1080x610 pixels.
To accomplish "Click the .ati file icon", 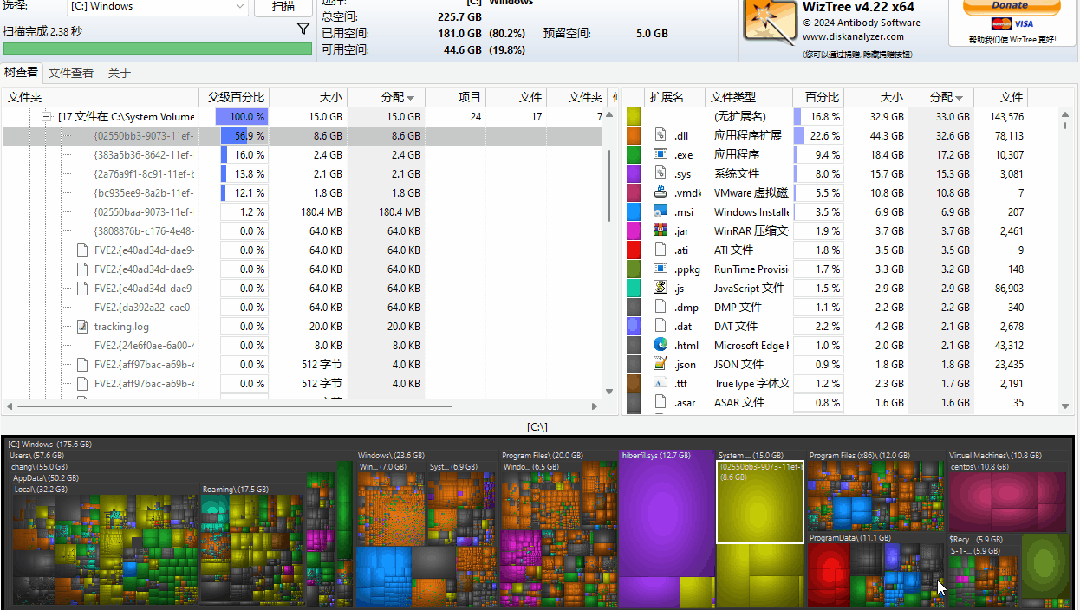I will pyautogui.click(x=660, y=249).
